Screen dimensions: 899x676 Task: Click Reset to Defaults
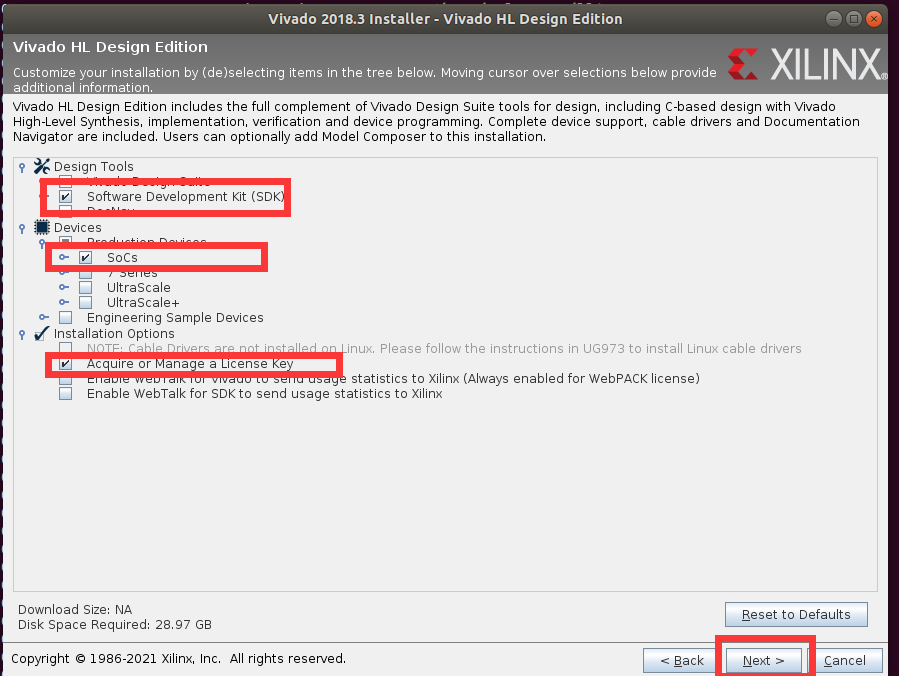tap(796, 615)
